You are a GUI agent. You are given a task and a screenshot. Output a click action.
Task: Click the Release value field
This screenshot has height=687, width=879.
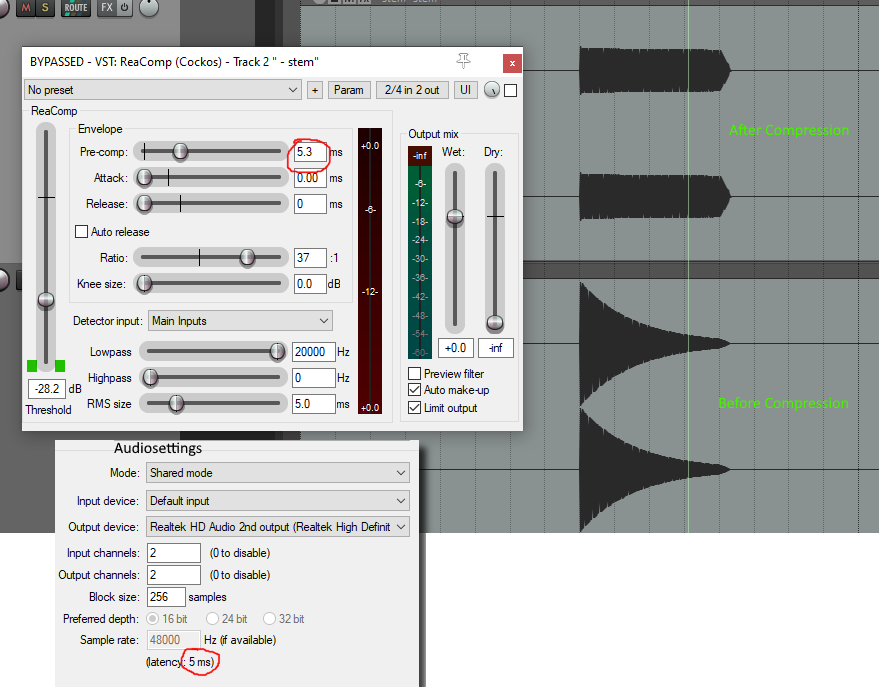click(311, 204)
